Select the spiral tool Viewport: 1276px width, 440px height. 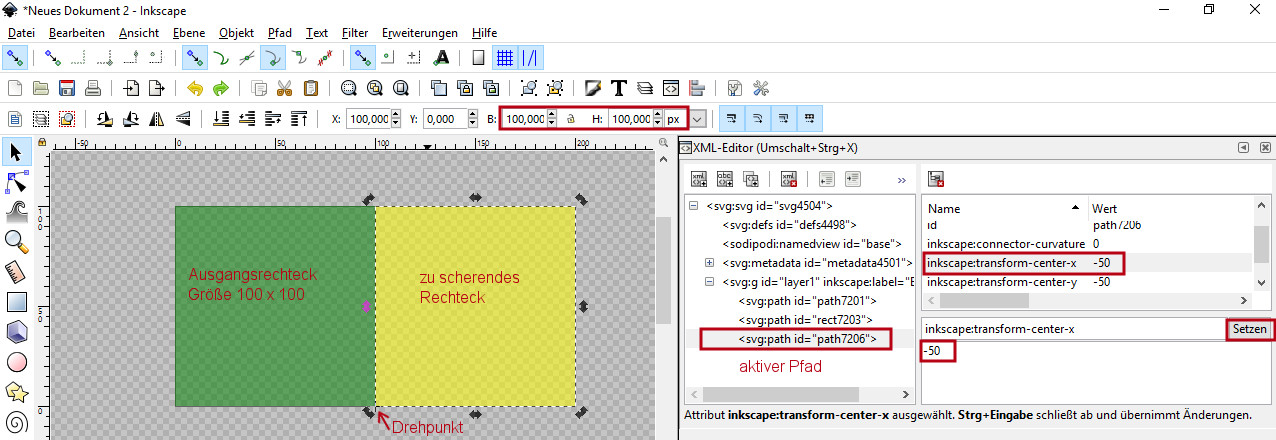pyautogui.click(x=16, y=420)
